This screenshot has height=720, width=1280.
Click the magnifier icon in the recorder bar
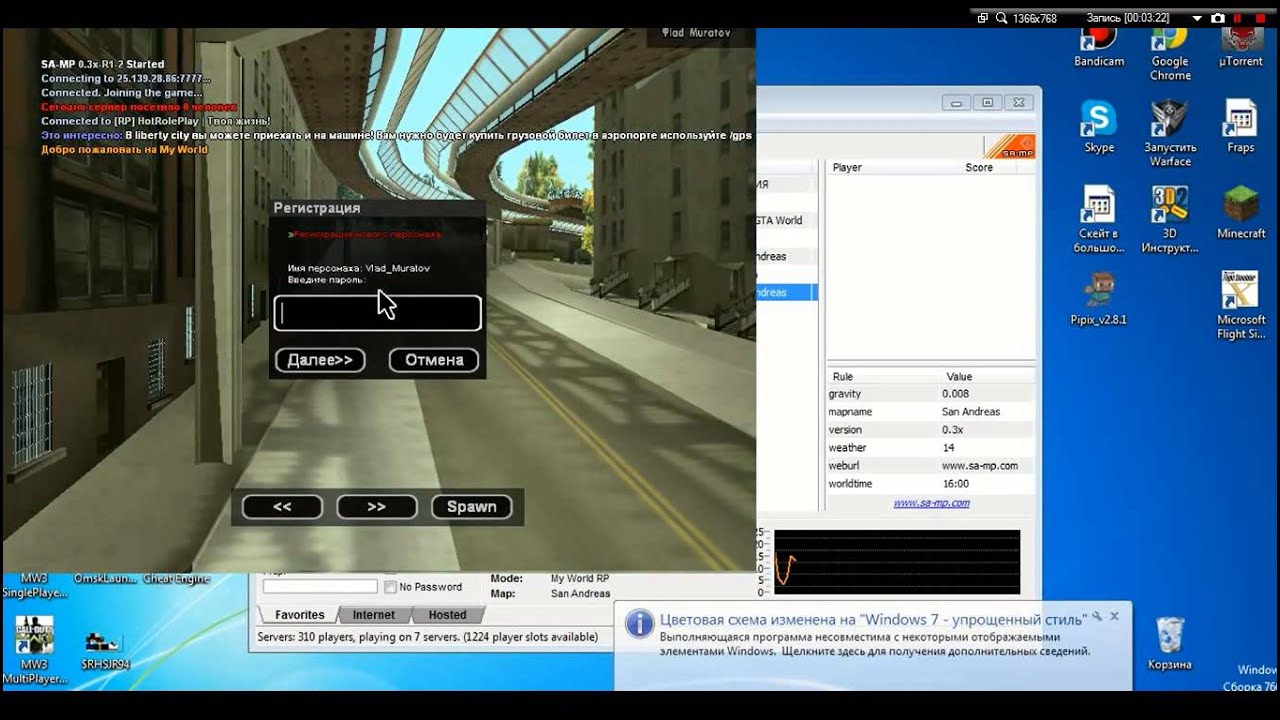click(x=1000, y=18)
